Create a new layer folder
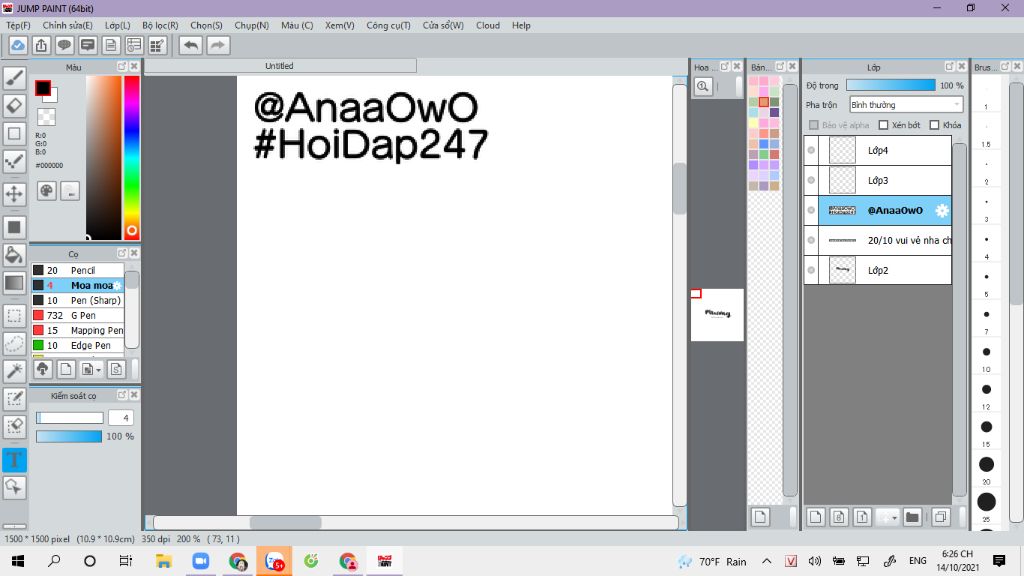Viewport: 1024px width, 576px height. click(912, 517)
